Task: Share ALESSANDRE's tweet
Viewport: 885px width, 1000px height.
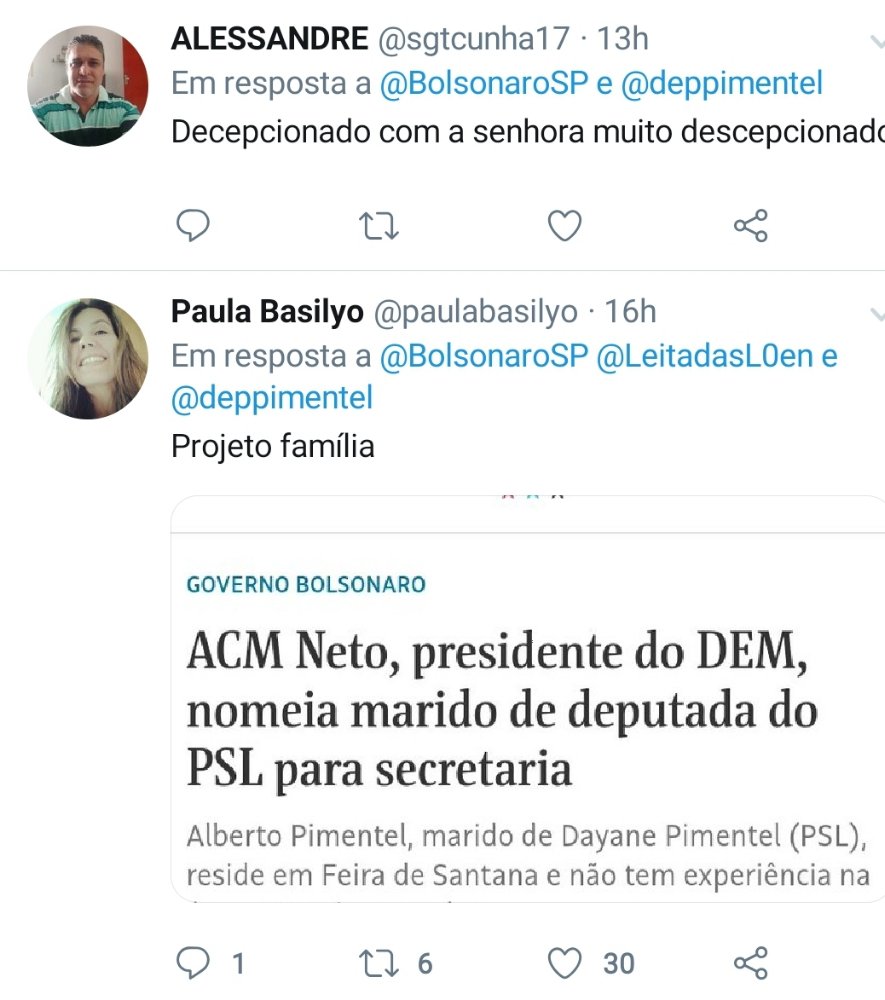Action: coord(750,227)
